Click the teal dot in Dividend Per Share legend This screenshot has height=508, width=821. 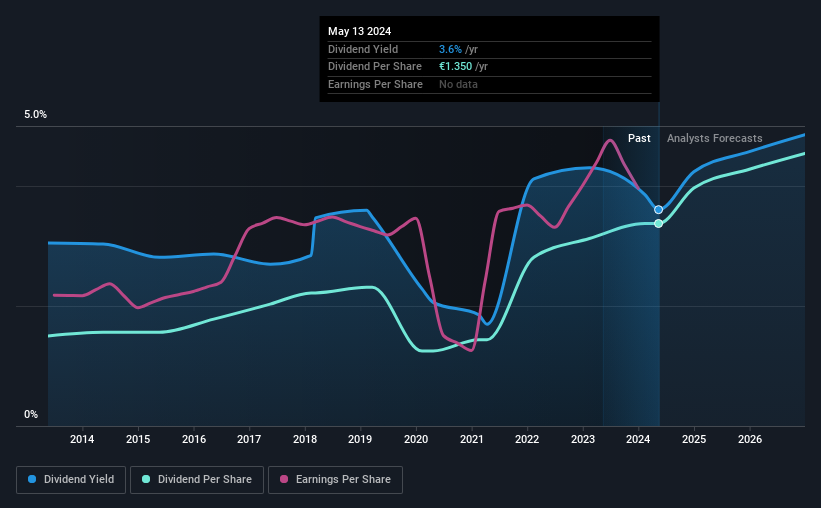[x=146, y=479]
